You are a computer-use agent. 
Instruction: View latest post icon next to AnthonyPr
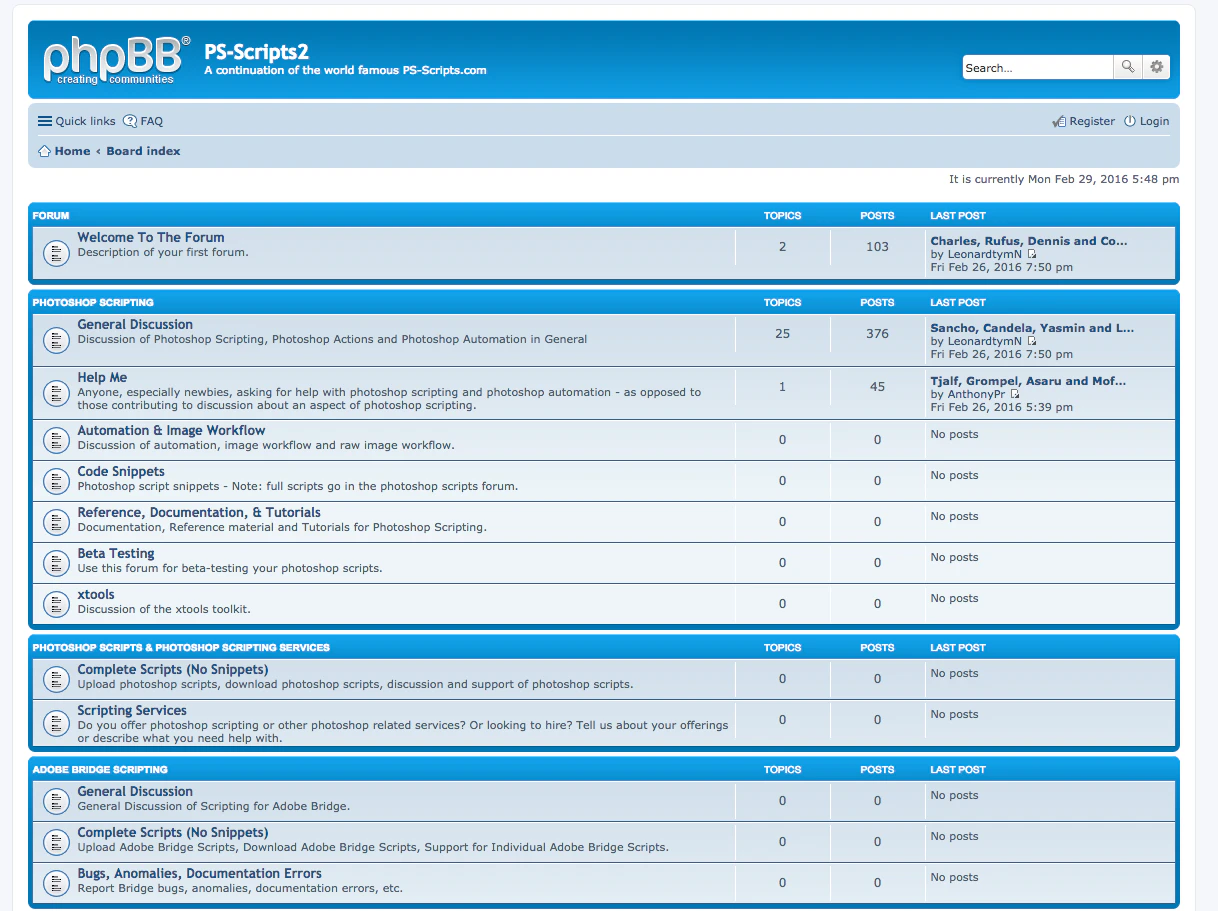[x=1015, y=394]
